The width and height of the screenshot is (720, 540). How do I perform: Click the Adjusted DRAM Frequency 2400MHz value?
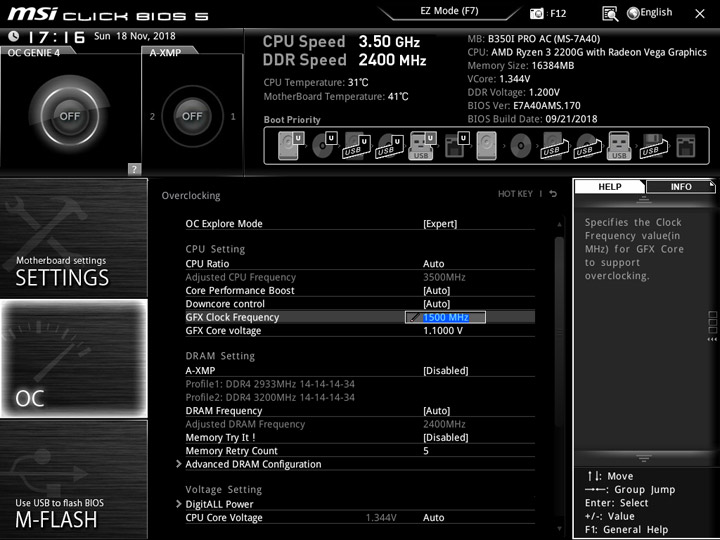click(x=444, y=424)
